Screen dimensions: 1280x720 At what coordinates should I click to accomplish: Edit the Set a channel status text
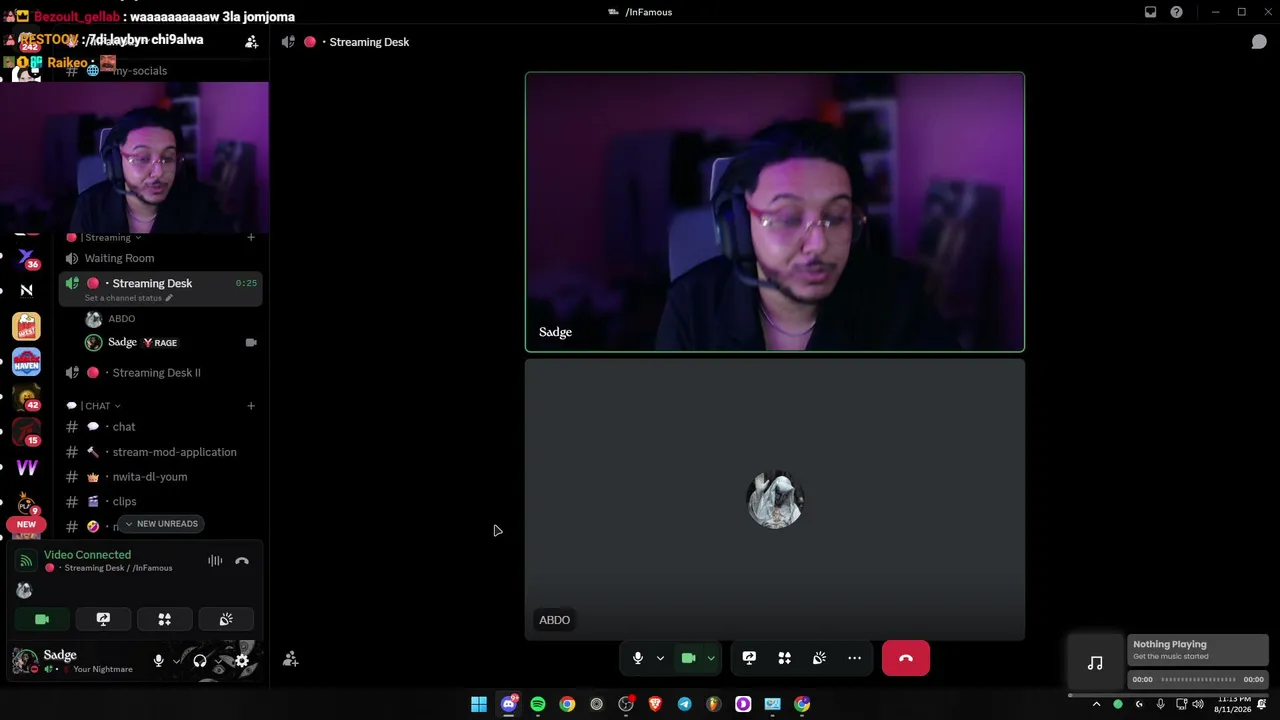point(128,298)
